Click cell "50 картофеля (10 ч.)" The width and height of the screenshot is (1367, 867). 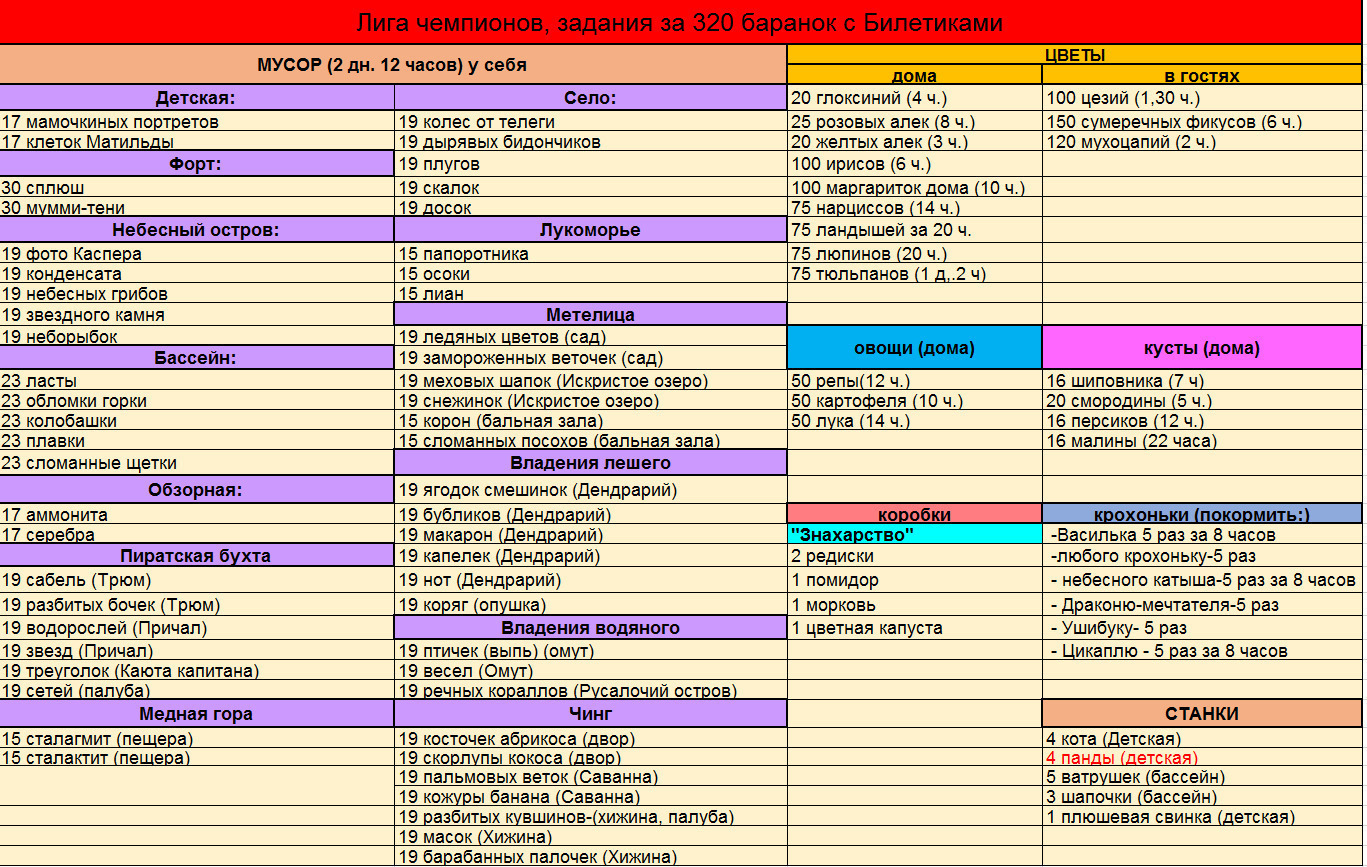point(914,401)
